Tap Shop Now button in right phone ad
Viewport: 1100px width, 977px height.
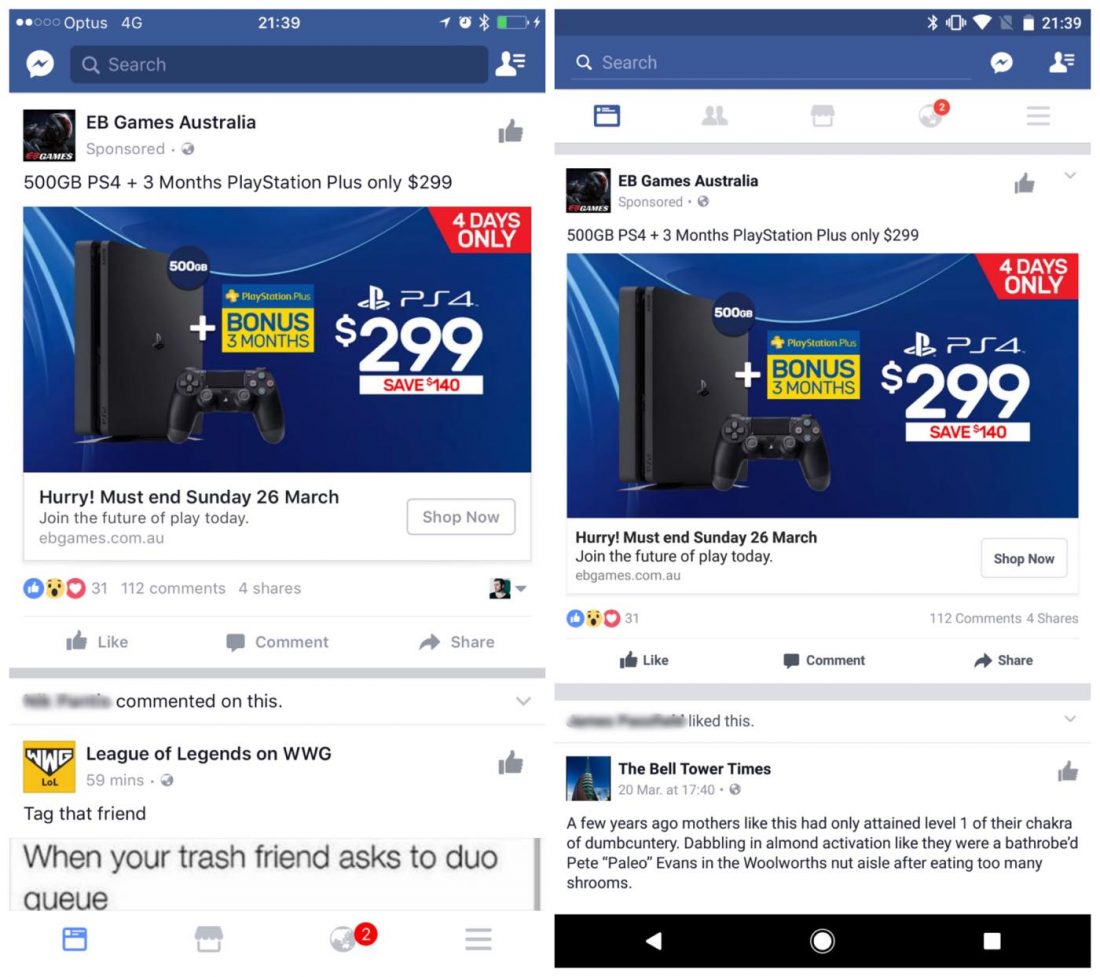[1024, 558]
